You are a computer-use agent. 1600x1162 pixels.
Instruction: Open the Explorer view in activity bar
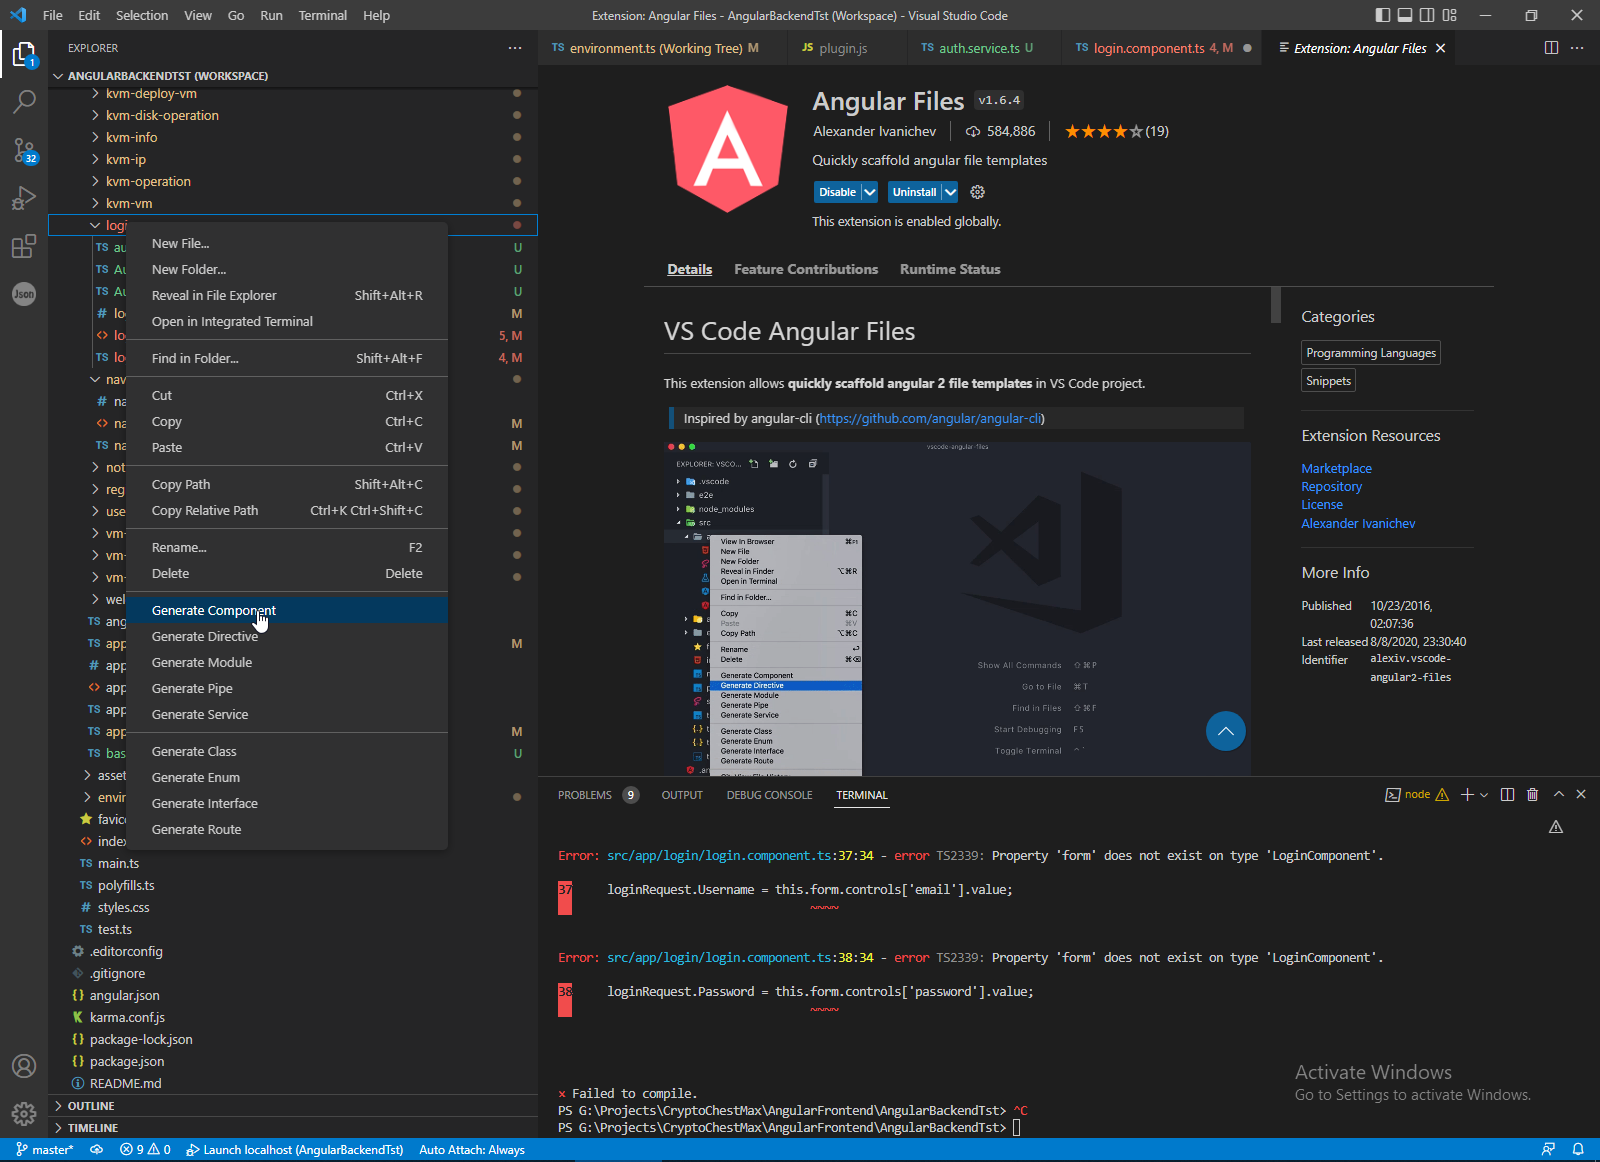[24, 54]
